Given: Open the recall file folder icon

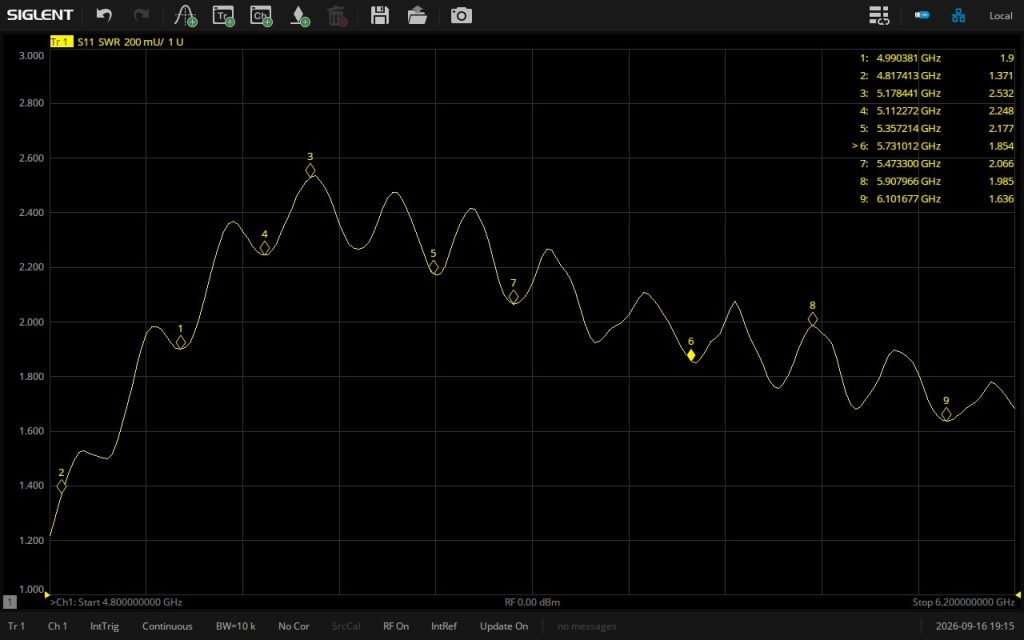Looking at the screenshot, I should (x=417, y=15).
